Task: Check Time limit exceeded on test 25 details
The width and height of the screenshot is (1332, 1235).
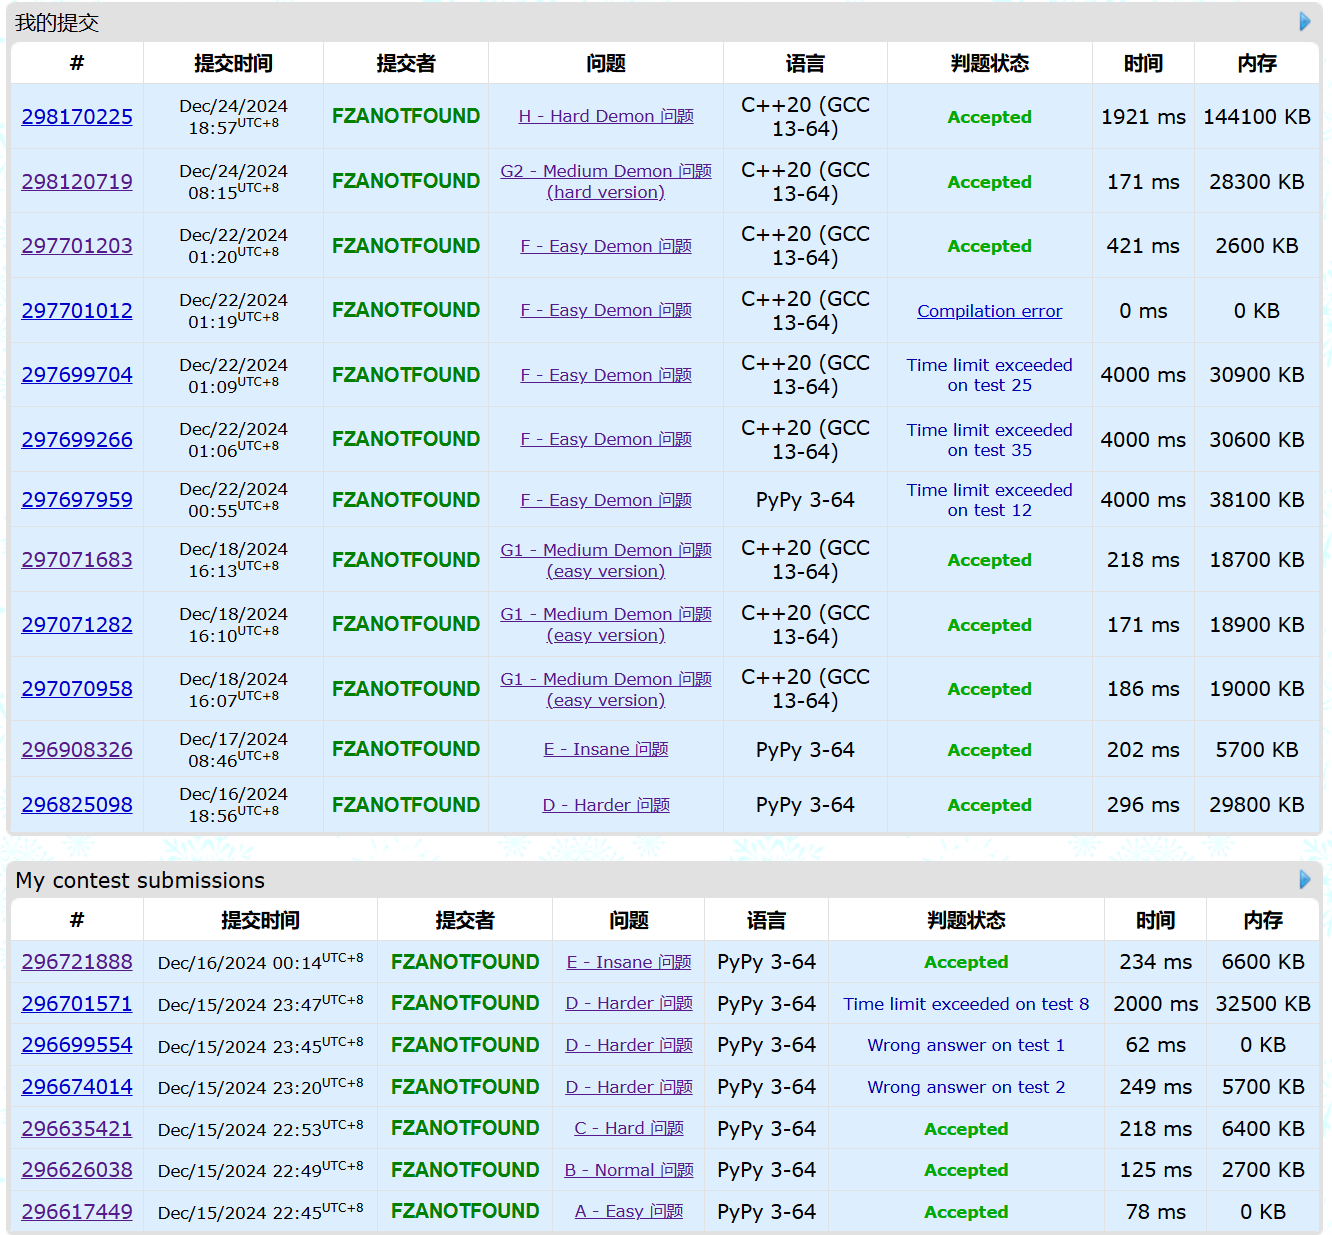Action: coord(989,375)
